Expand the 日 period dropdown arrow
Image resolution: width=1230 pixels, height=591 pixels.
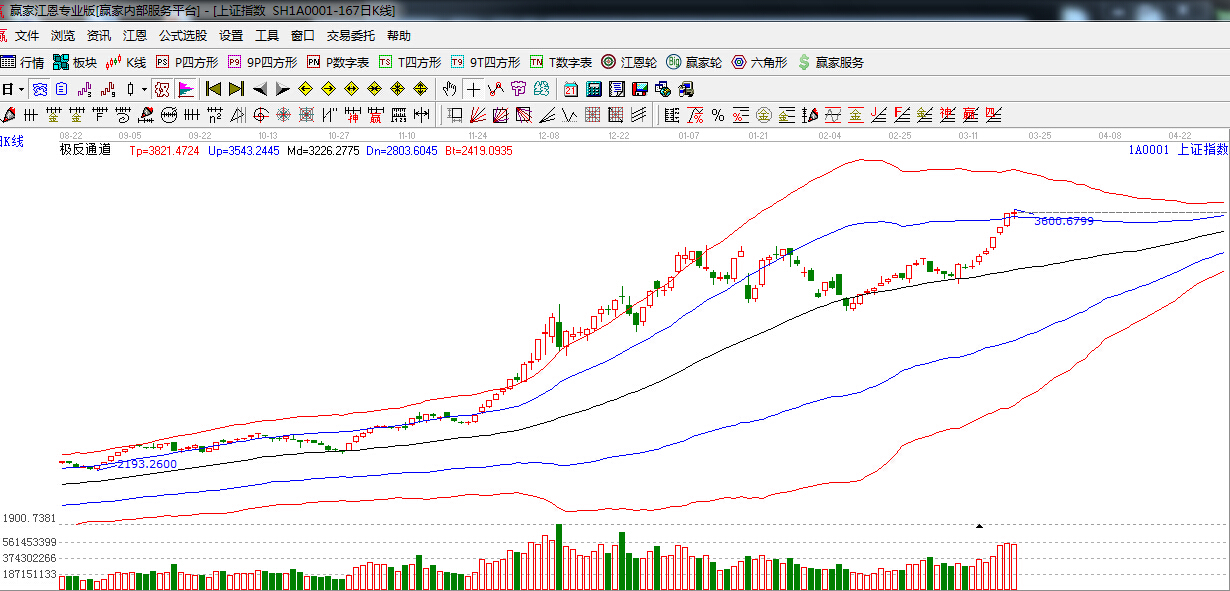coord(21,89)
